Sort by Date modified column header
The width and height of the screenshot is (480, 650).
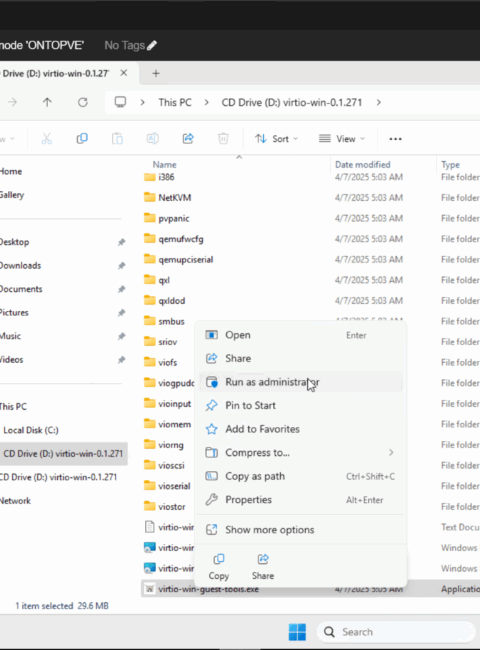pos(363,165)
